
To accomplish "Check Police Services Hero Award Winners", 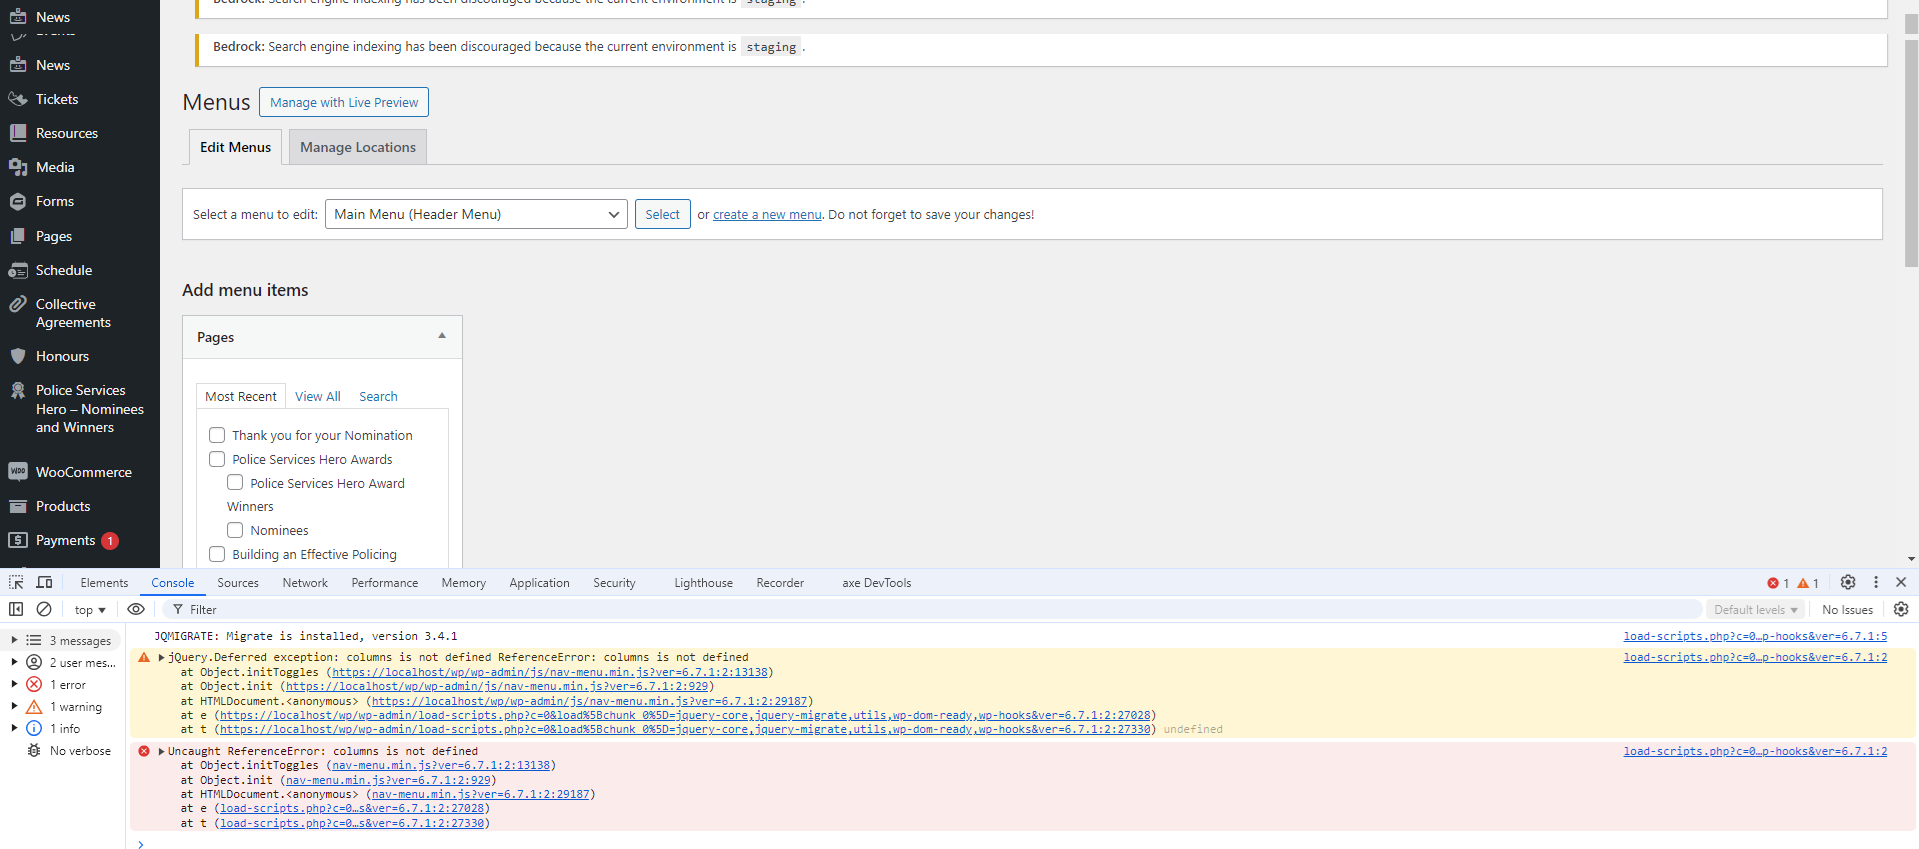I will tap(235, 482).
